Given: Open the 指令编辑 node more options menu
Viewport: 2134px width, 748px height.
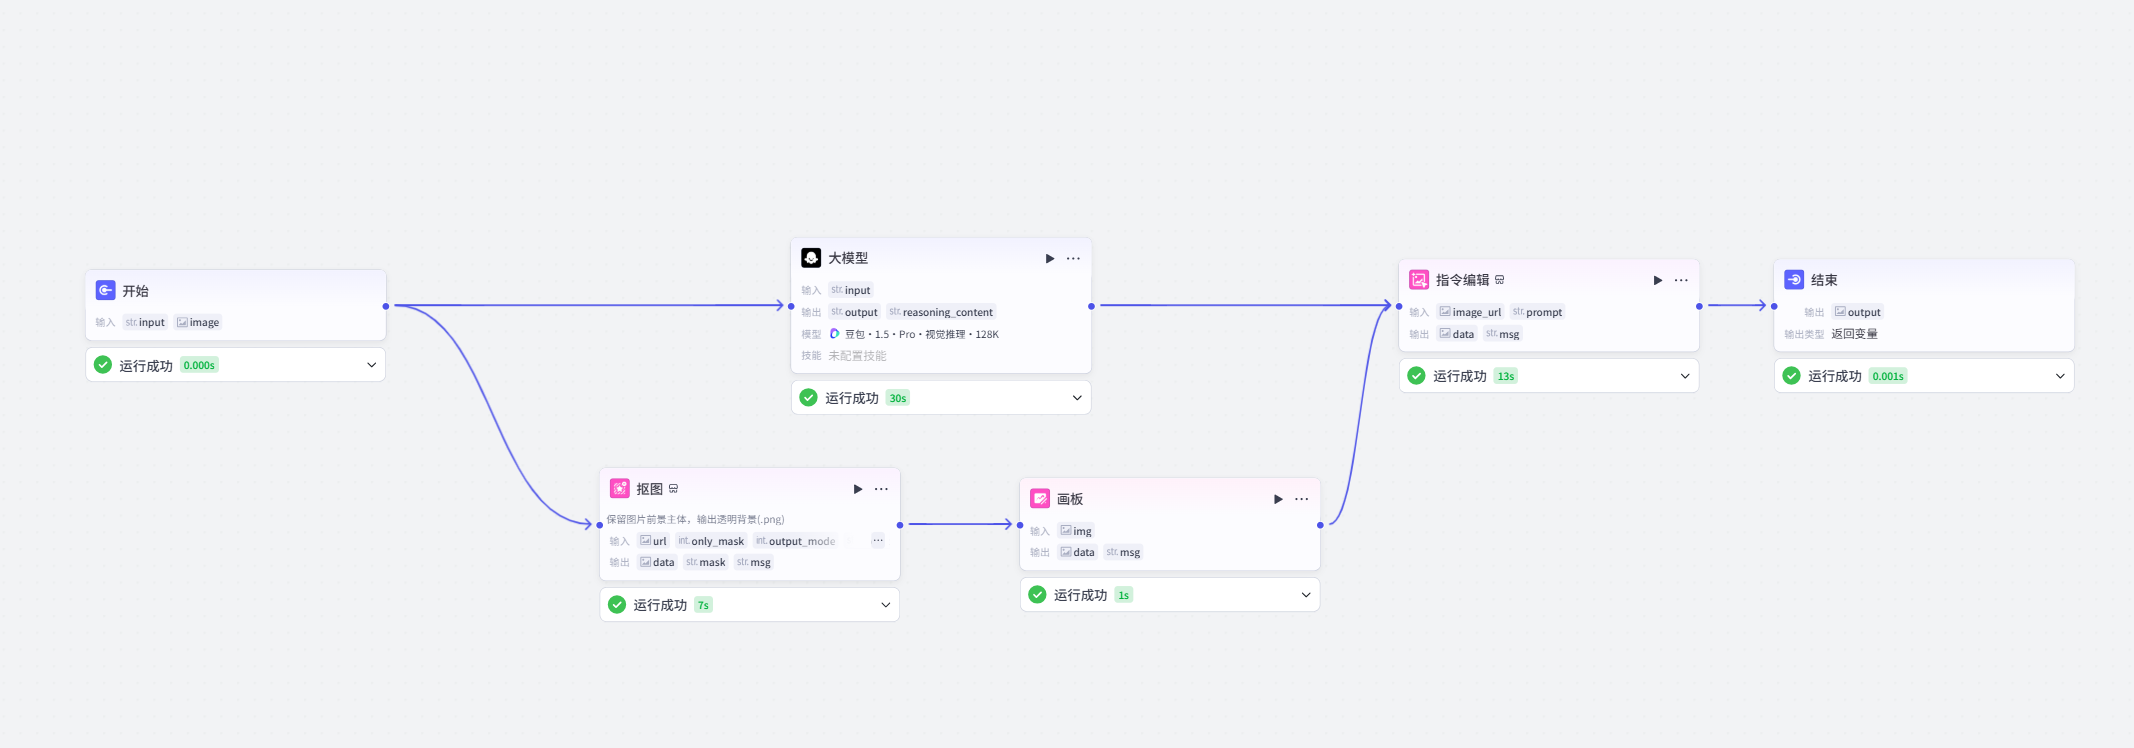Looking at the screenshot, I should (x=1681, y=280).
